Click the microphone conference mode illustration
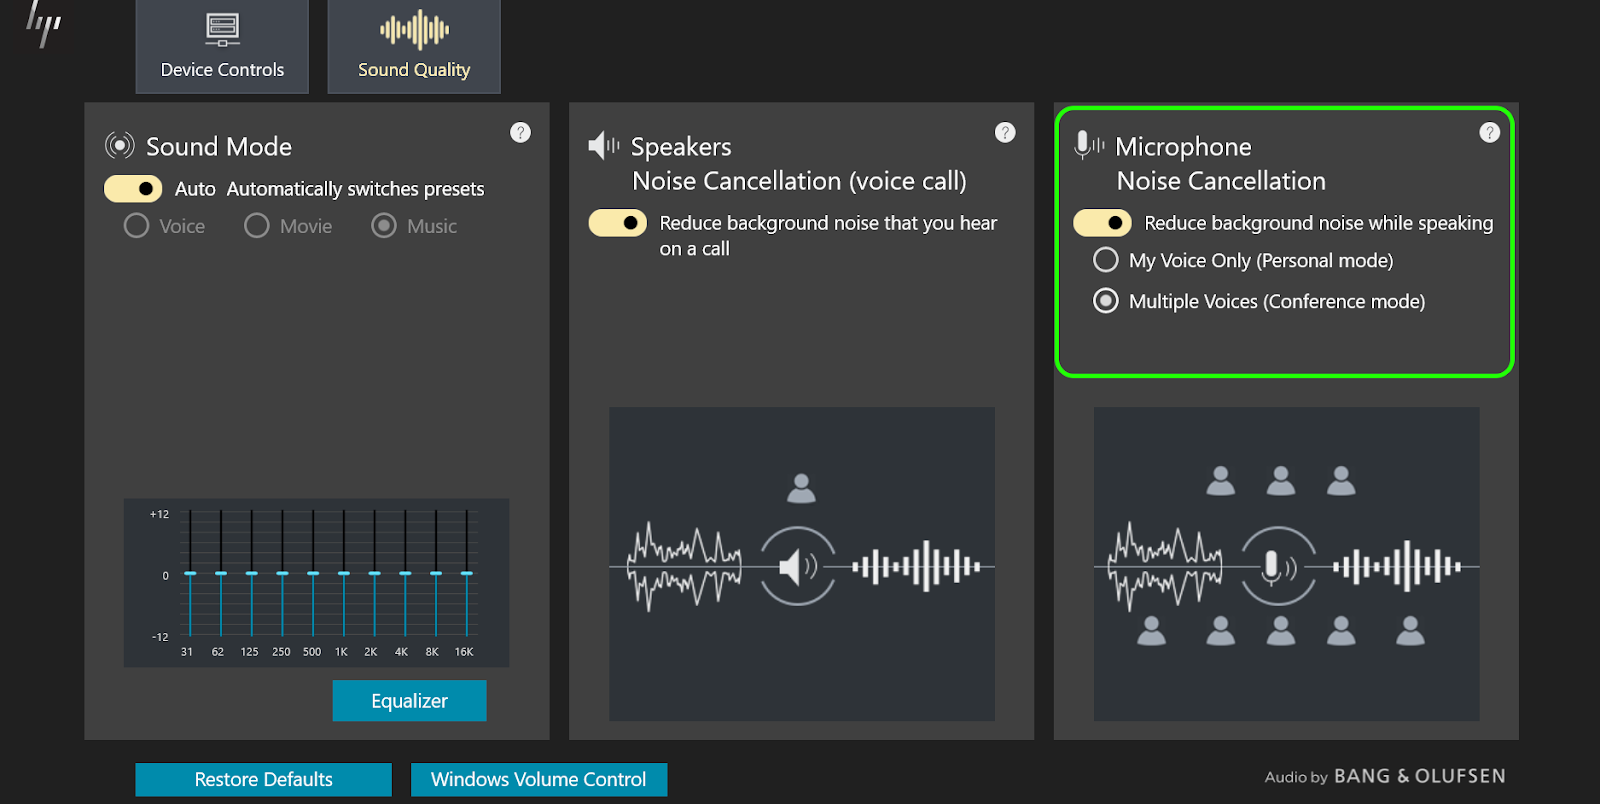Viewport: 1600px width, 804px height. tap(1286, 563)
